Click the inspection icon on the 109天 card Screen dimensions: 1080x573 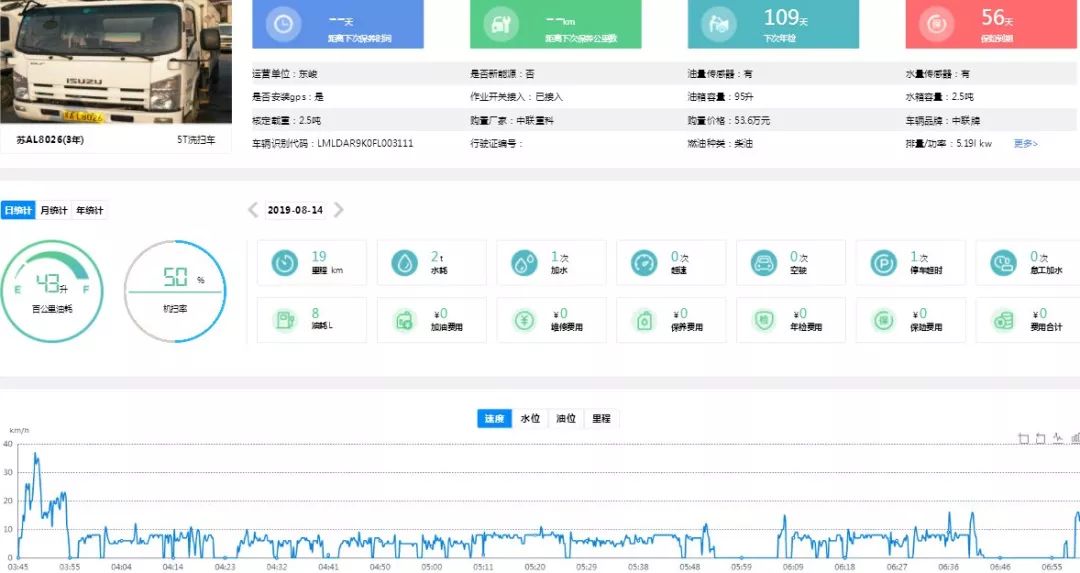[x=718, y=24]
